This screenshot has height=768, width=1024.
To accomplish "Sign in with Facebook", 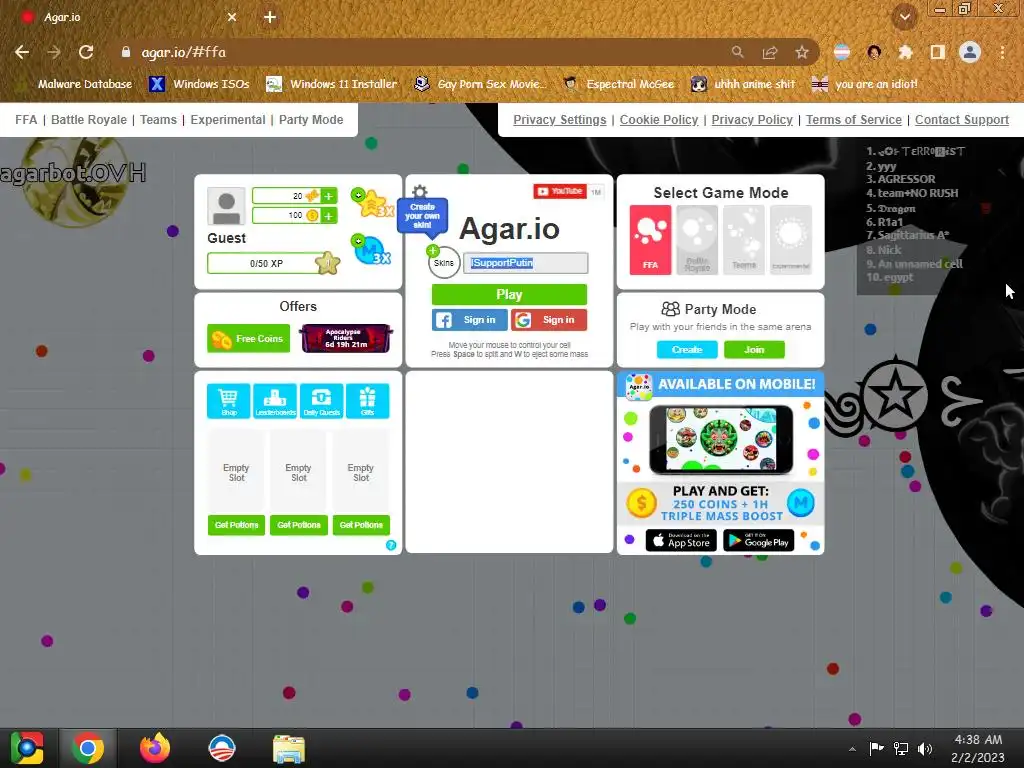I will click(x=470, y=320).
